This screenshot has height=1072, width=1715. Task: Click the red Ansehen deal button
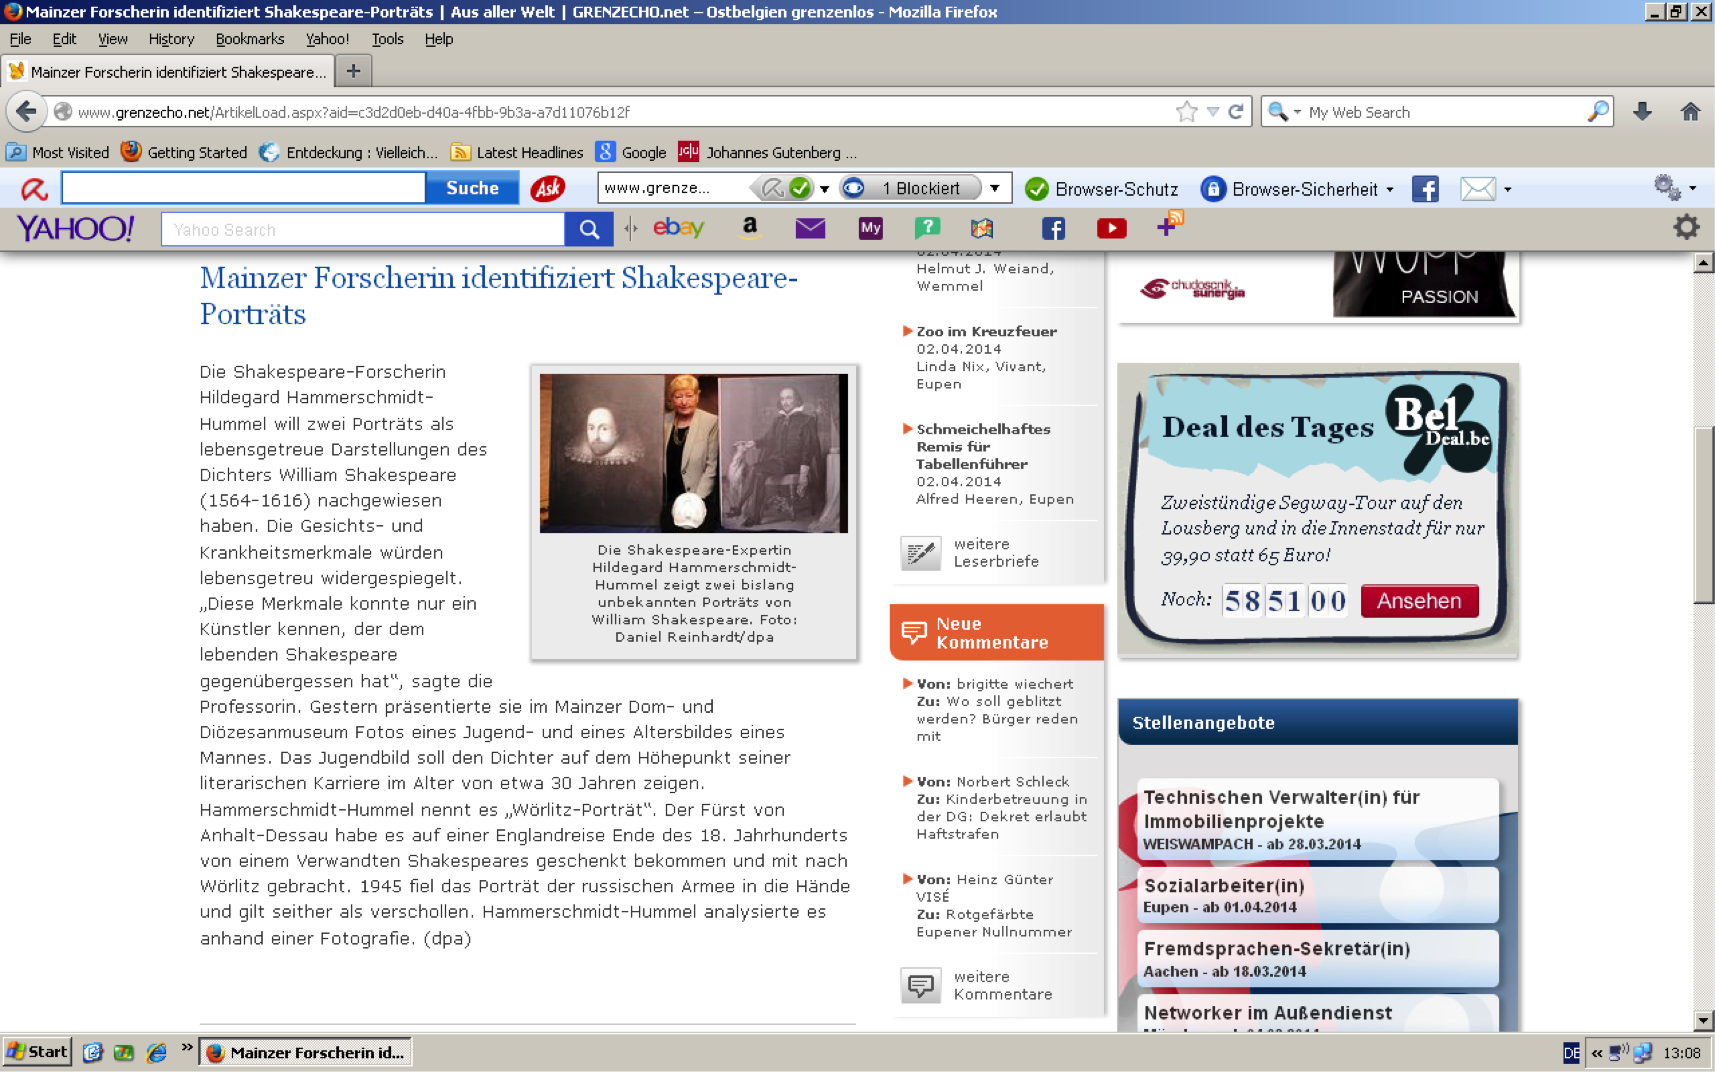click(1419, 601)
